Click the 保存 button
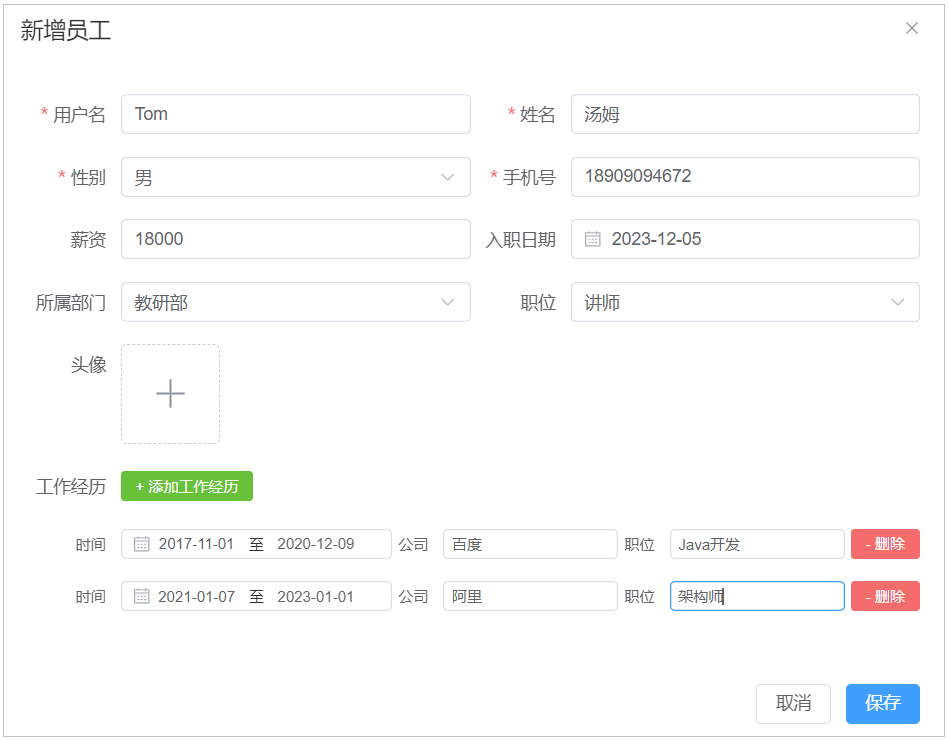Image resolution: width=949 pixels, height=740 pixels. pyautogui.click(x=882, y=703)
